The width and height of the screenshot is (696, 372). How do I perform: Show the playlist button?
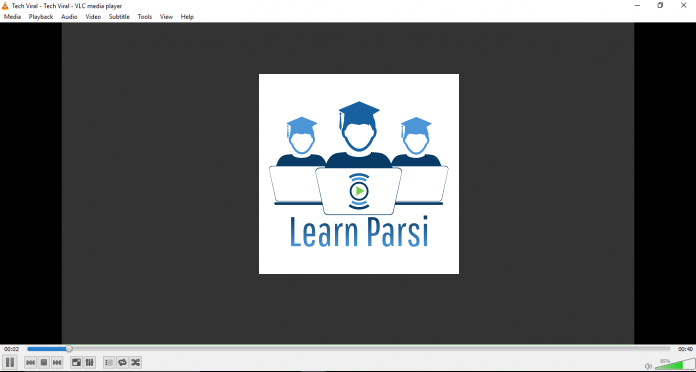point(109,363)
